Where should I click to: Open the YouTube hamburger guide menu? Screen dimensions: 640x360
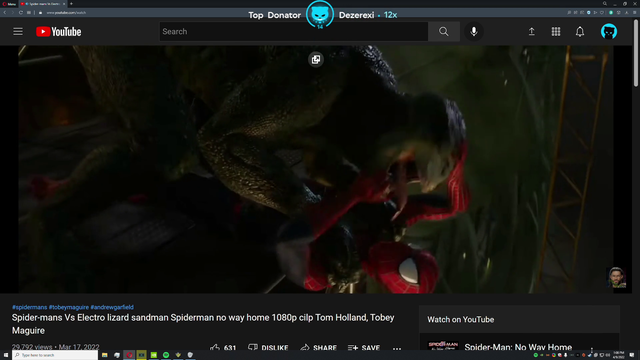tap(18, 31)
